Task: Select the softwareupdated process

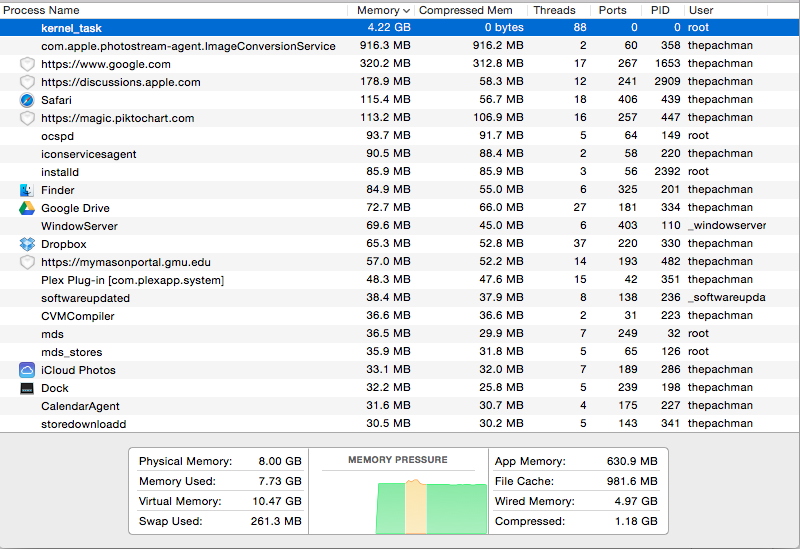Action: [85, 298]
